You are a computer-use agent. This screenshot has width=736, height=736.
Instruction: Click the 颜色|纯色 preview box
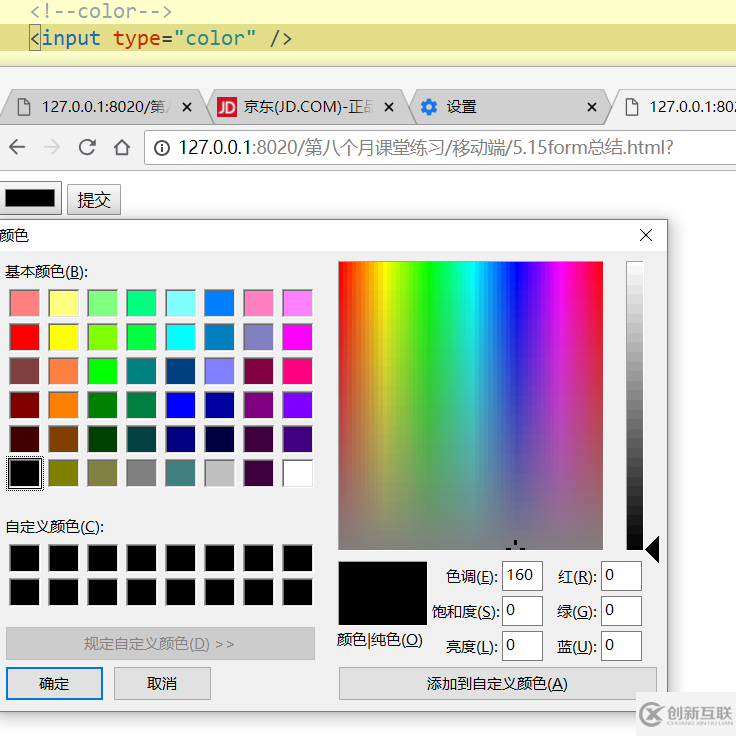[x=383, y=593]
